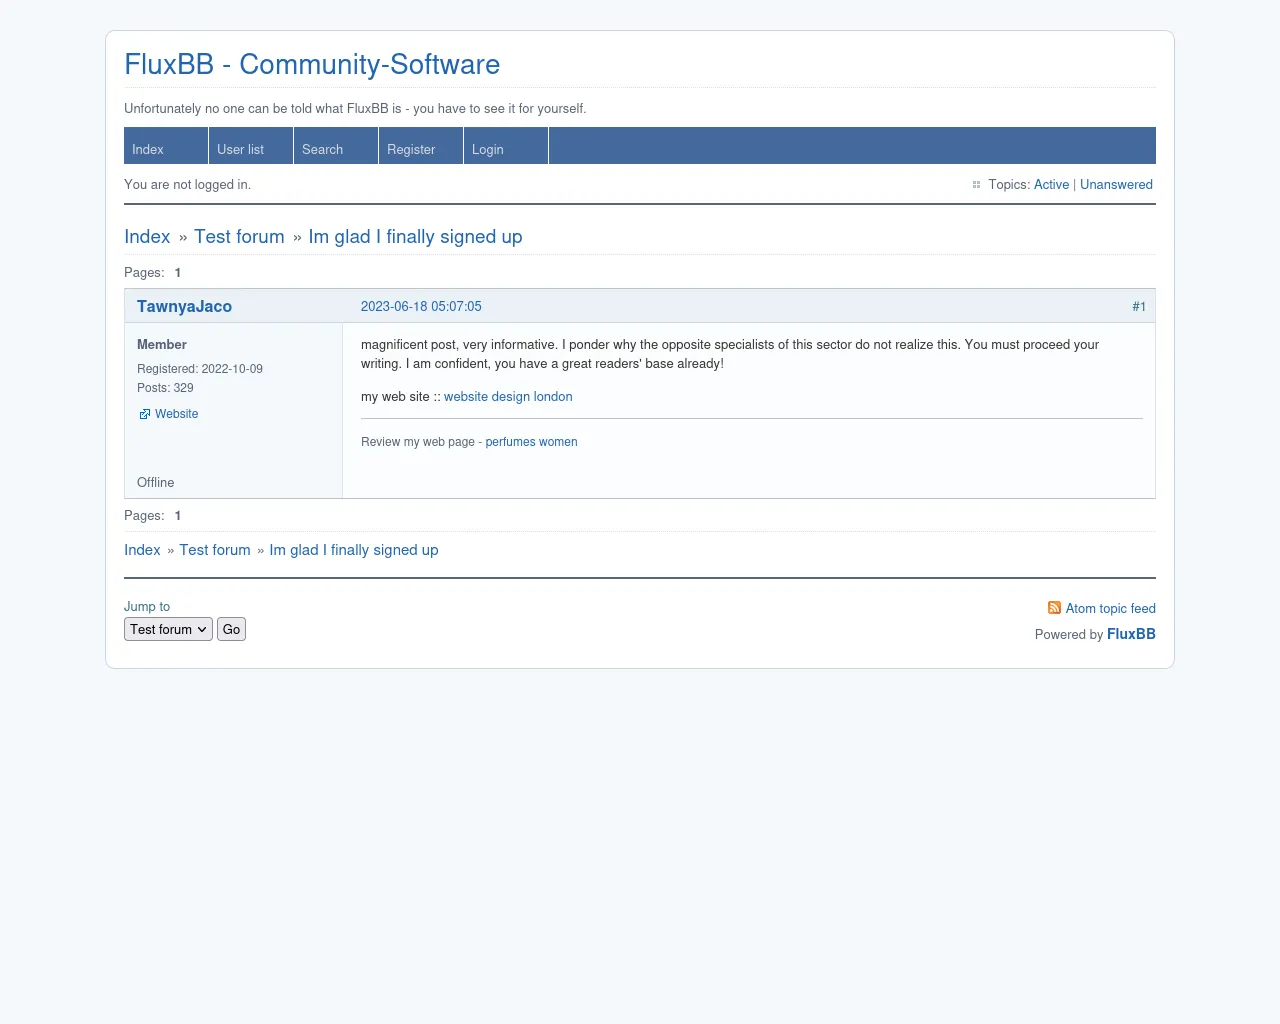Click the Atom feed RSS icon
The image size is (1280, 1024).
click(1054, 608)
